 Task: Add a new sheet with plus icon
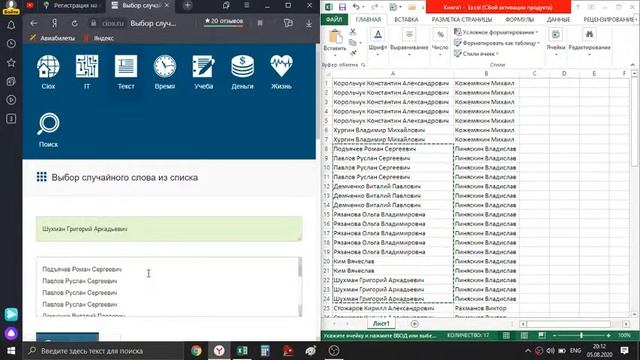click(414, 324)
